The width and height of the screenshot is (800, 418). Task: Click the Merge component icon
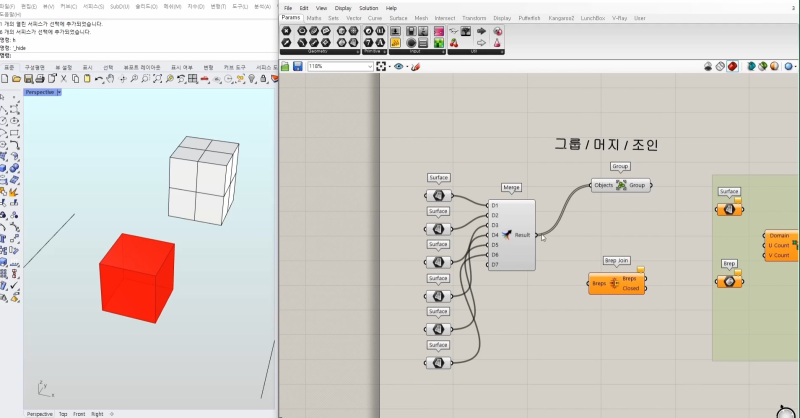click(508, 235)
